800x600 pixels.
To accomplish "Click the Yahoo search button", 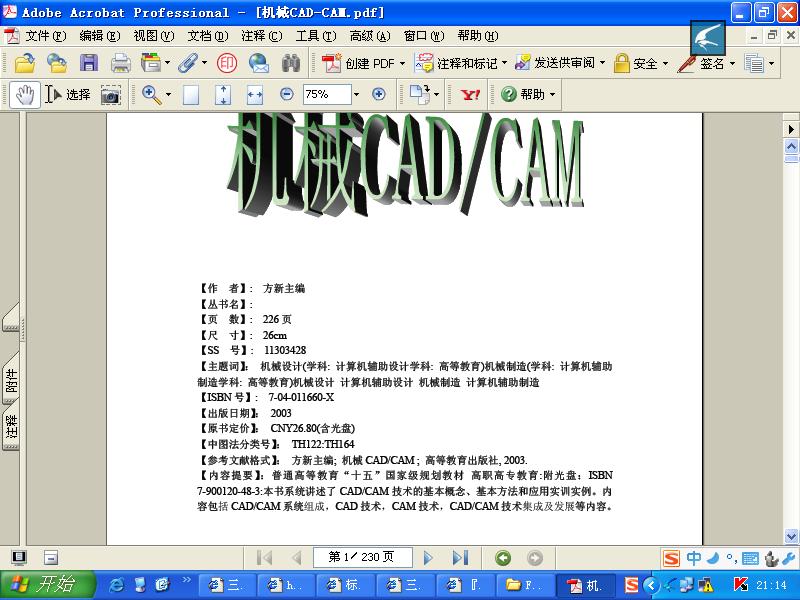I will [x=470, y=95].
